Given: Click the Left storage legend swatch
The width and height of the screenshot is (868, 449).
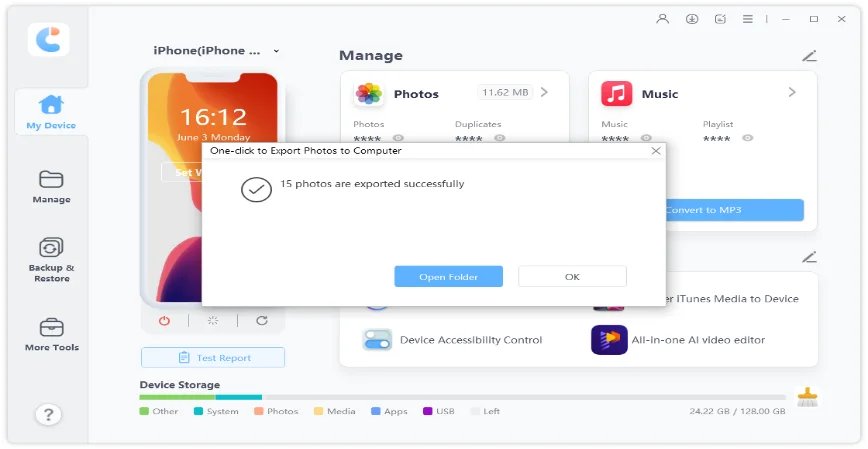Looking at the screenshot, I should click(475, 411).
